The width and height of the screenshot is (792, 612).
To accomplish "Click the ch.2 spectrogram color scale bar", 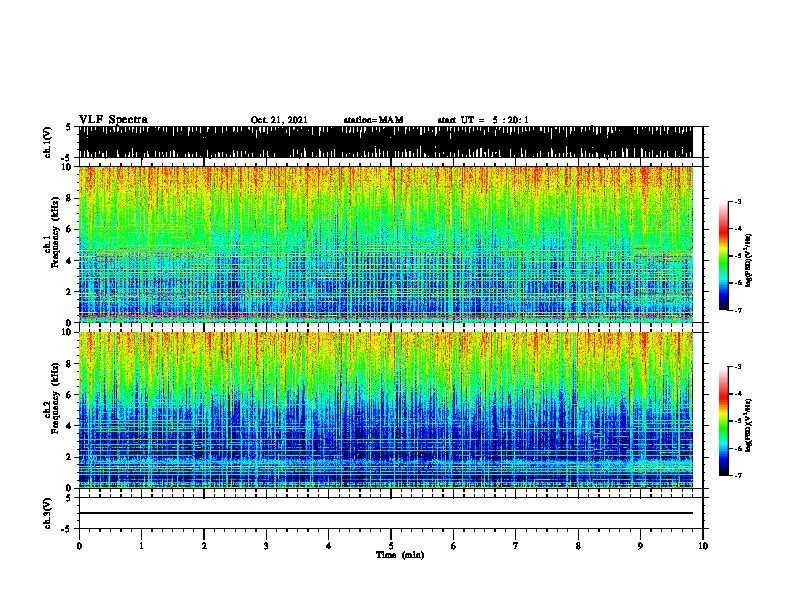I will click(x=723, y=421).
